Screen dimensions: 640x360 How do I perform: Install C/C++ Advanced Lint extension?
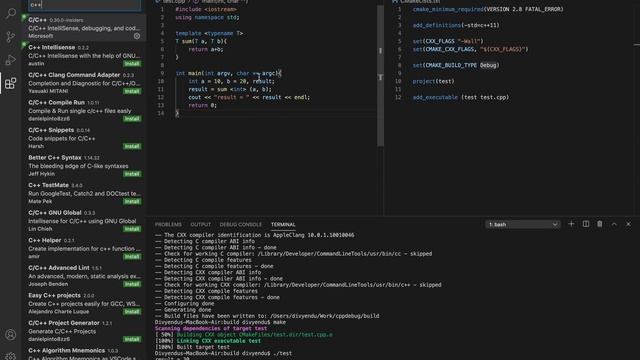(132, 284)
